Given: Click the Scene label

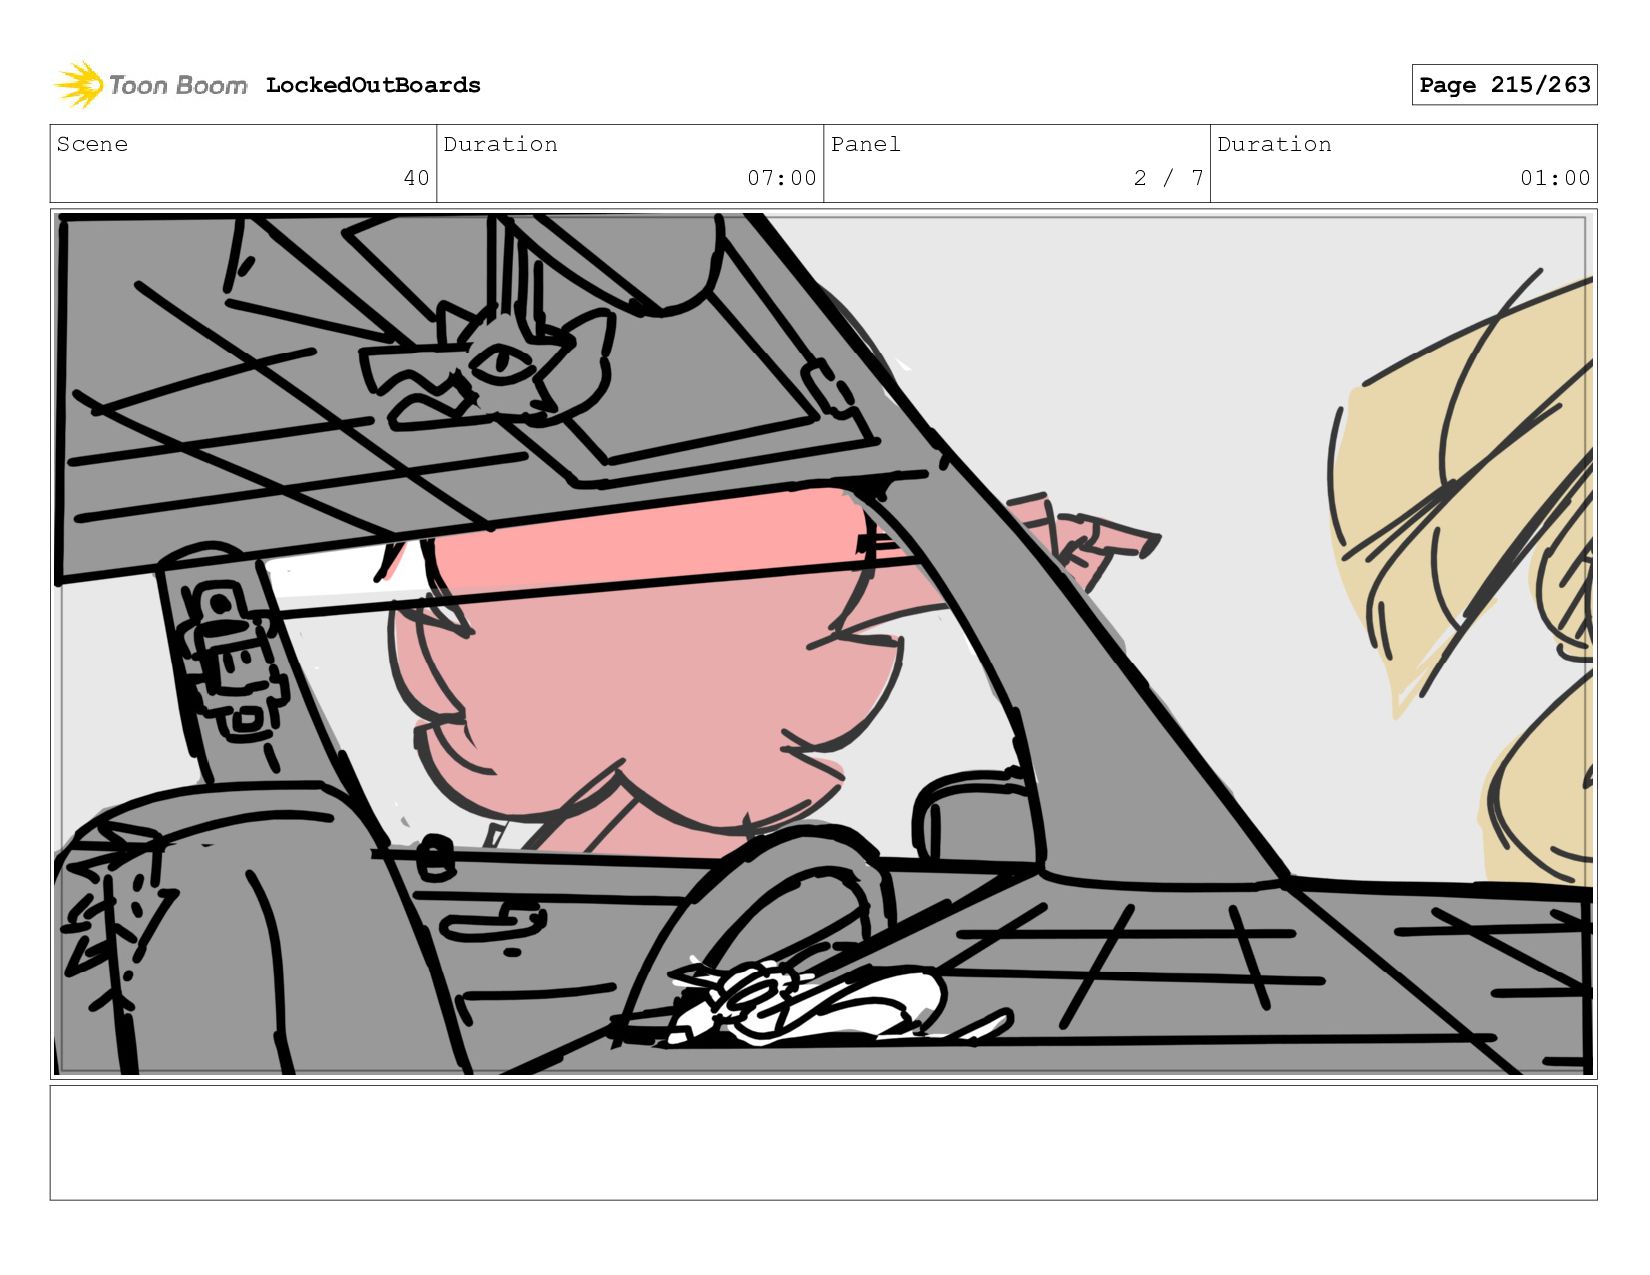Looking at the screenshot, I should coord(92,144).
